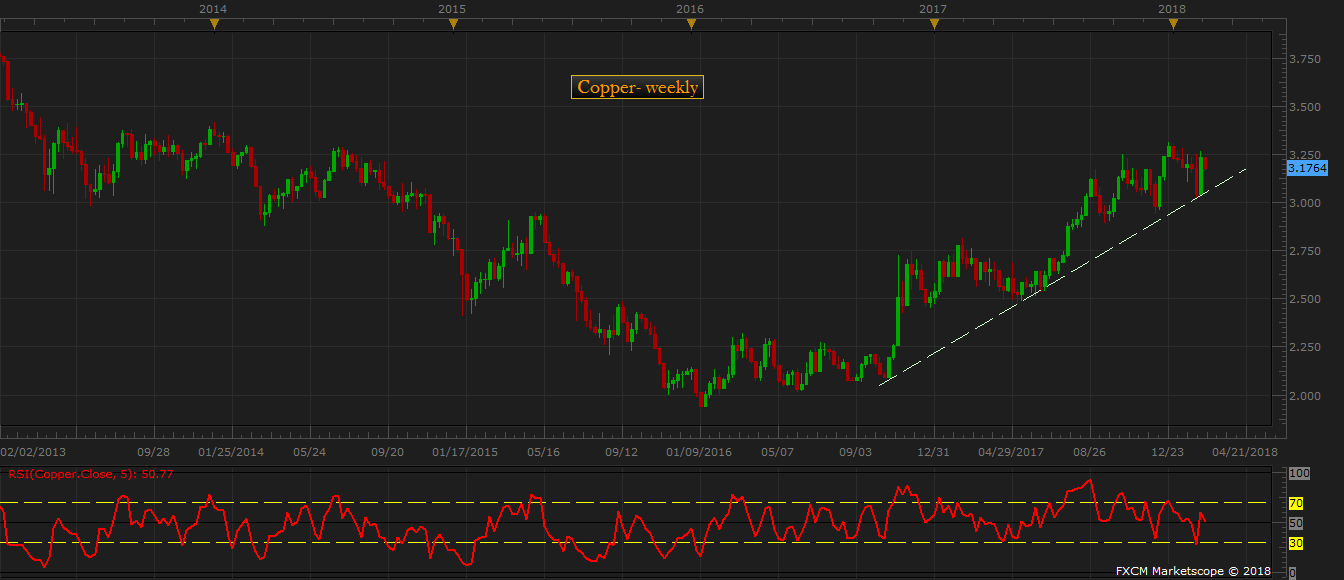Click the 2.000 price axis label
Screen dimensions: 1344x580
[1304, 396]
